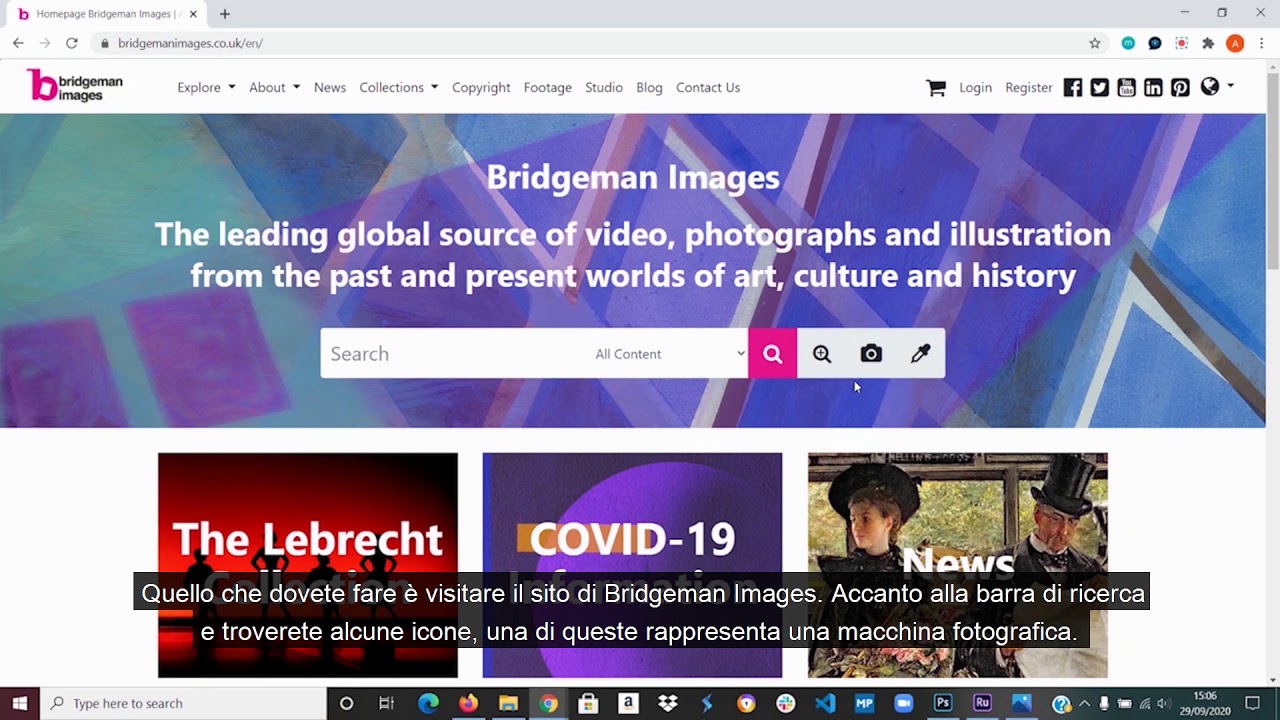Viewport: 1280px width, 720px height.
Task: Click the Windows taskbar search box
Action: [184, 703]
